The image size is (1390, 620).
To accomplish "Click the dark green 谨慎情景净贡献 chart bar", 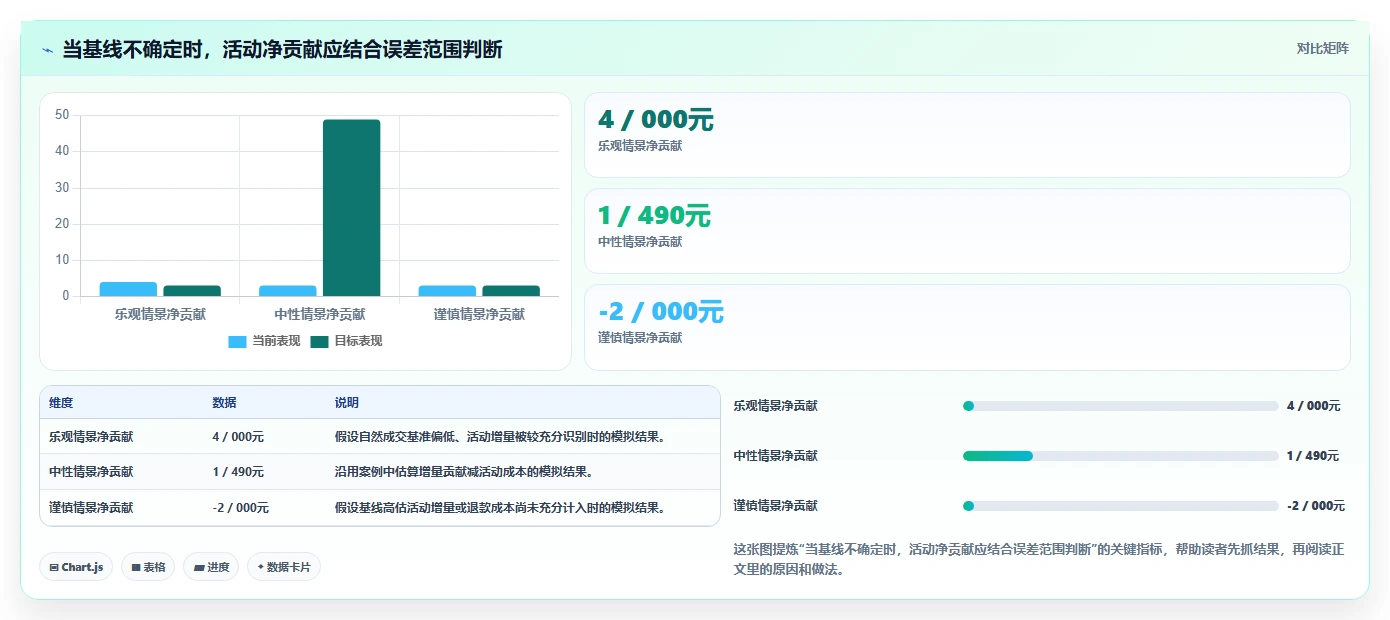I will 511,291.
